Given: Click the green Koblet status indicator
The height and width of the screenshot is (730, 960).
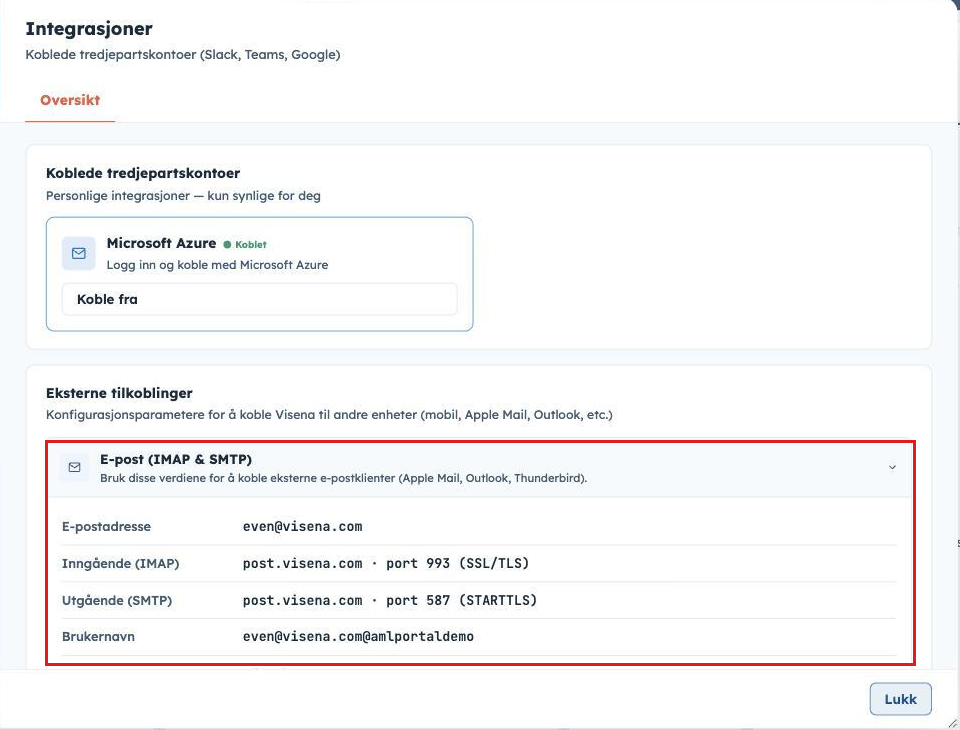Looking at the screenshot, I should 245,244.
